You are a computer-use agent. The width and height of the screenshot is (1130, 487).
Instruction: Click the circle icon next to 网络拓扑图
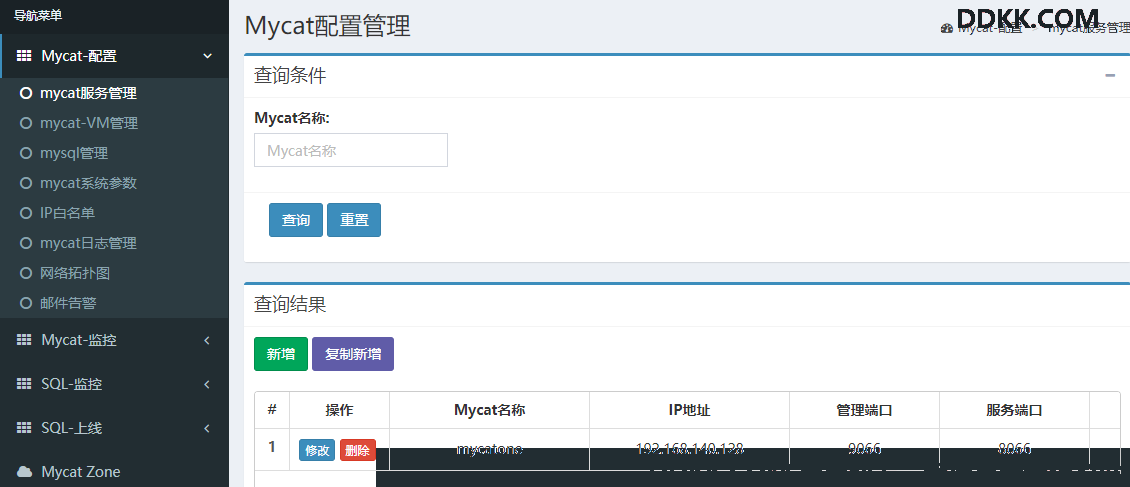(x=26, y=274)
